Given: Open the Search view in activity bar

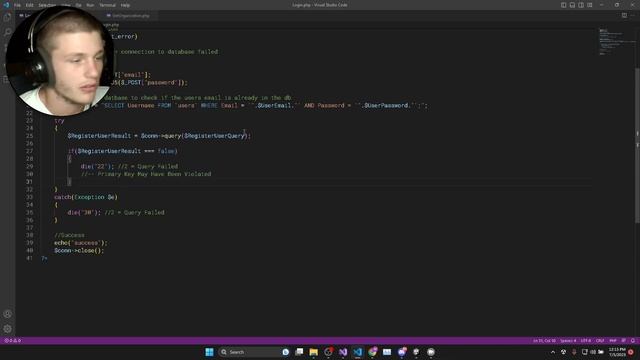Looking at the screenshot, I should click(x=7, y=32).
